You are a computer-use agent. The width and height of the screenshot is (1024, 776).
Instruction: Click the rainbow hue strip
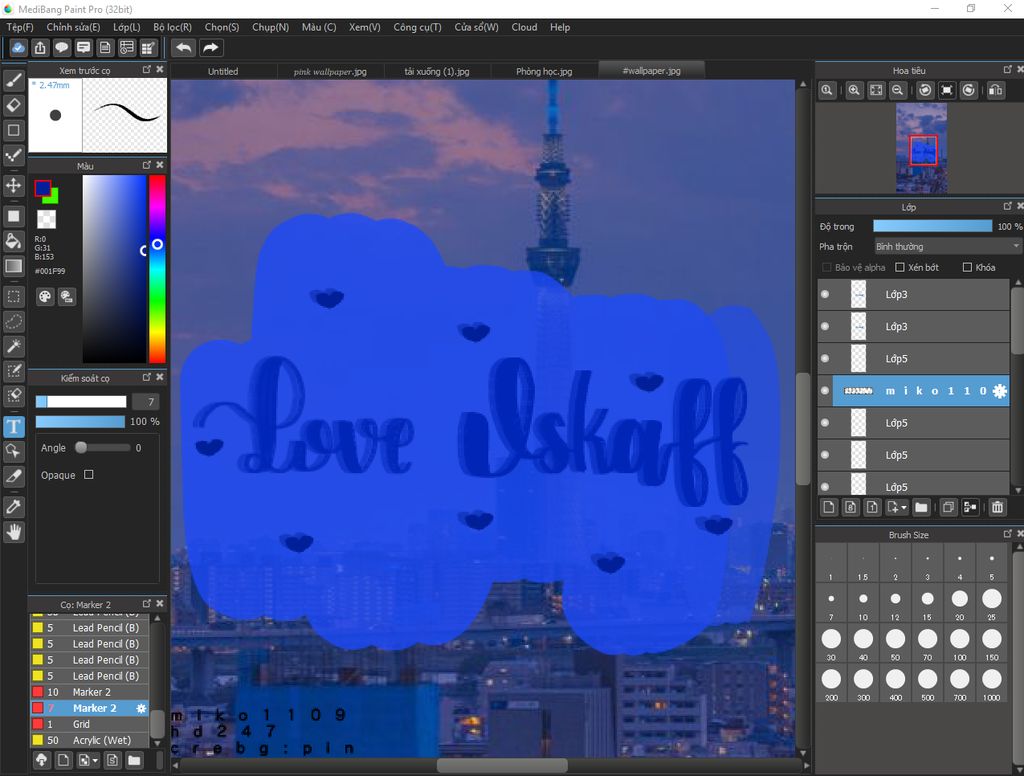[157, 268]
